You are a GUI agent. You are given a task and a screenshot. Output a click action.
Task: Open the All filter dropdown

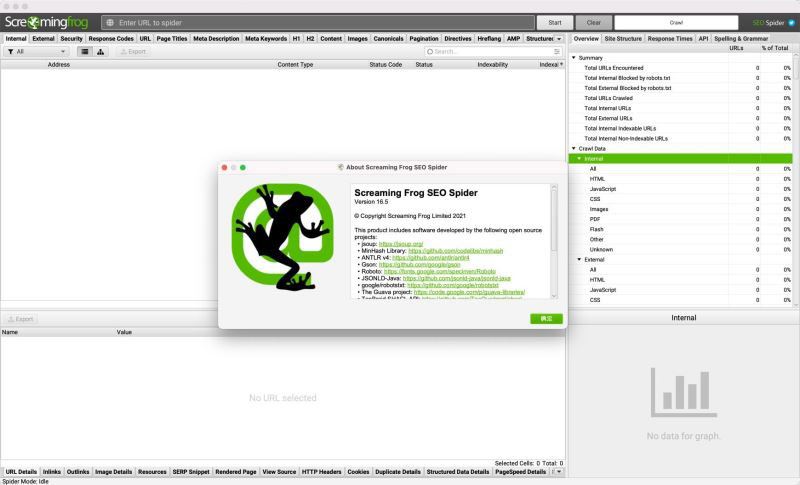[x=36, y=52]
